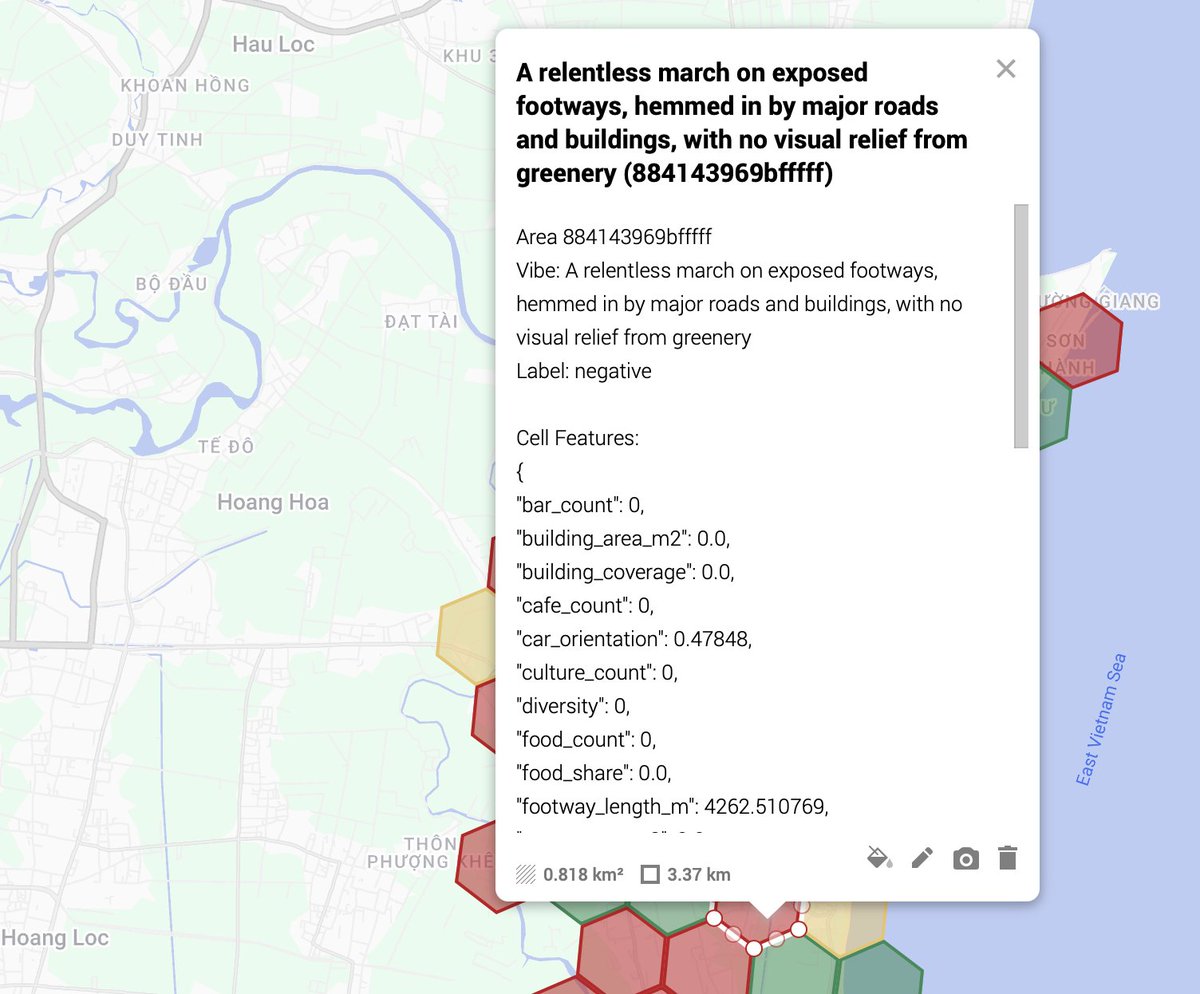Viewport: 1200px width, 994px height.
Task: Click the perimeter square icon
Action: (650, 875)
